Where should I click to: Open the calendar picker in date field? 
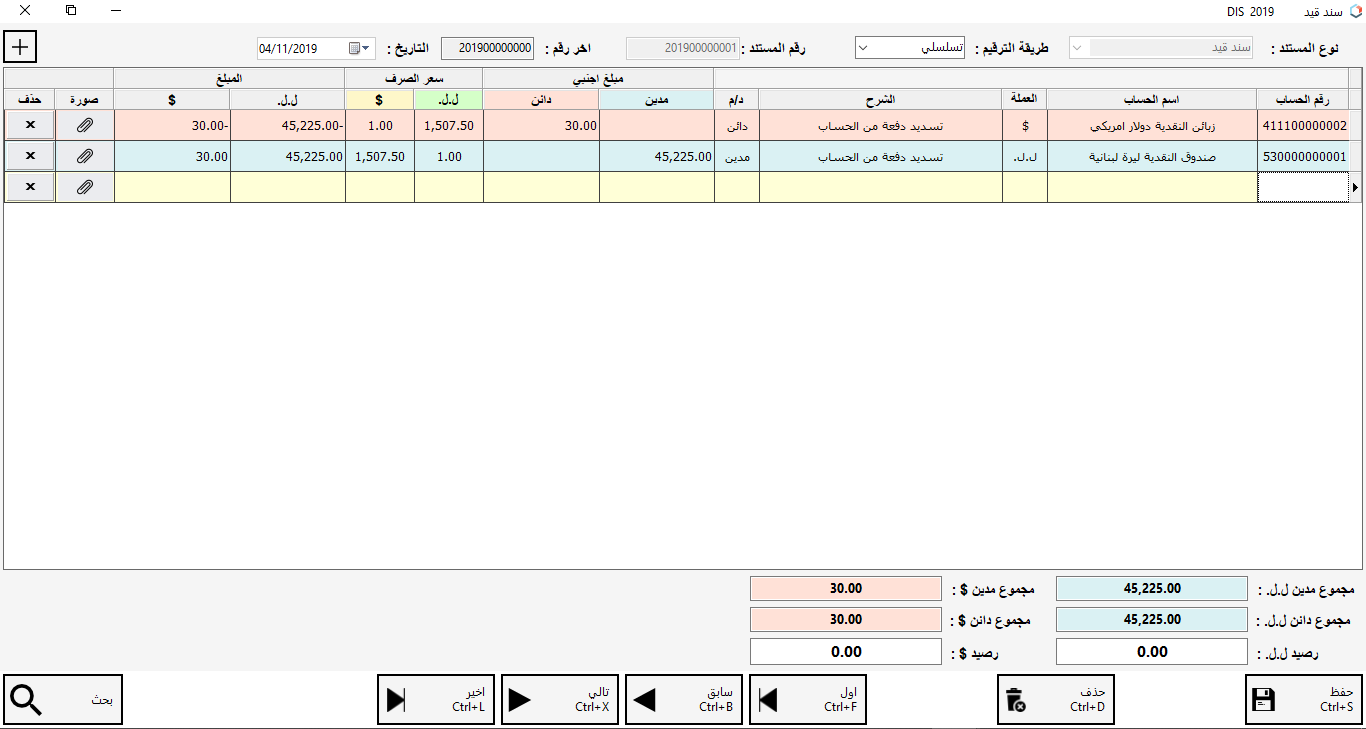354,48
